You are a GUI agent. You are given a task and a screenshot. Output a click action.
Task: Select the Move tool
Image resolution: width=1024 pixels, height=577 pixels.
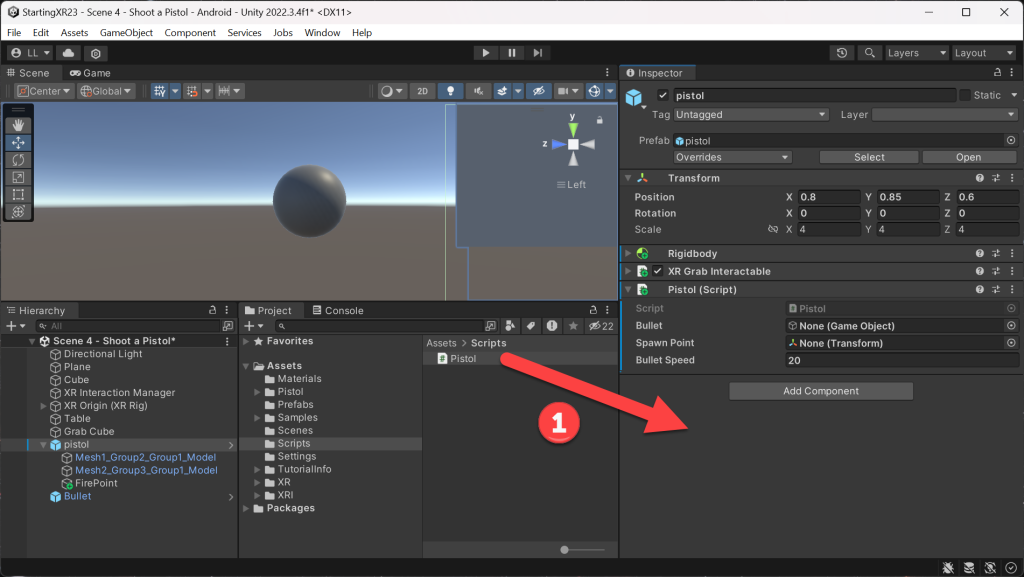18,142
